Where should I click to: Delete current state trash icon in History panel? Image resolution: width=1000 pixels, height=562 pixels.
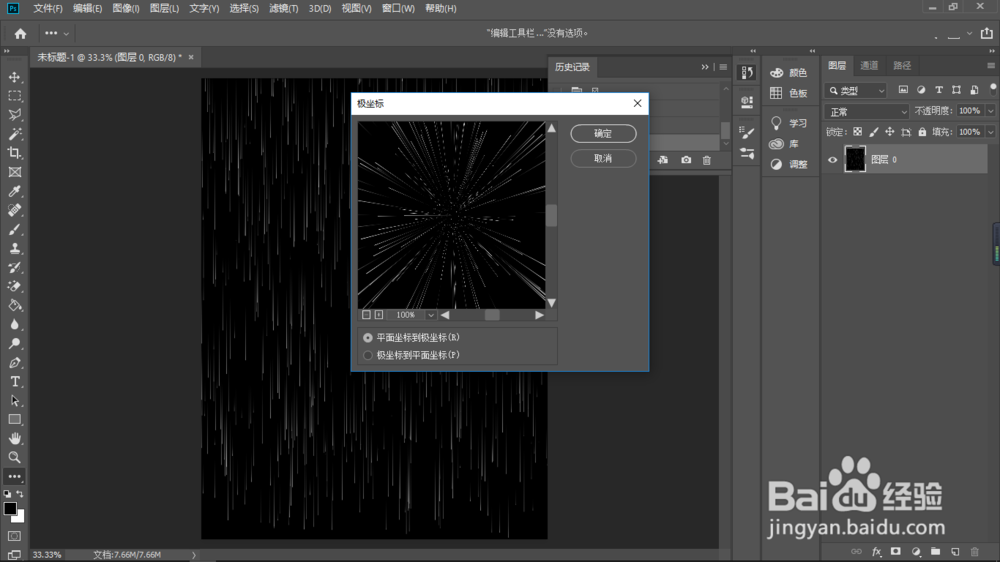click(x=707, y=160)
